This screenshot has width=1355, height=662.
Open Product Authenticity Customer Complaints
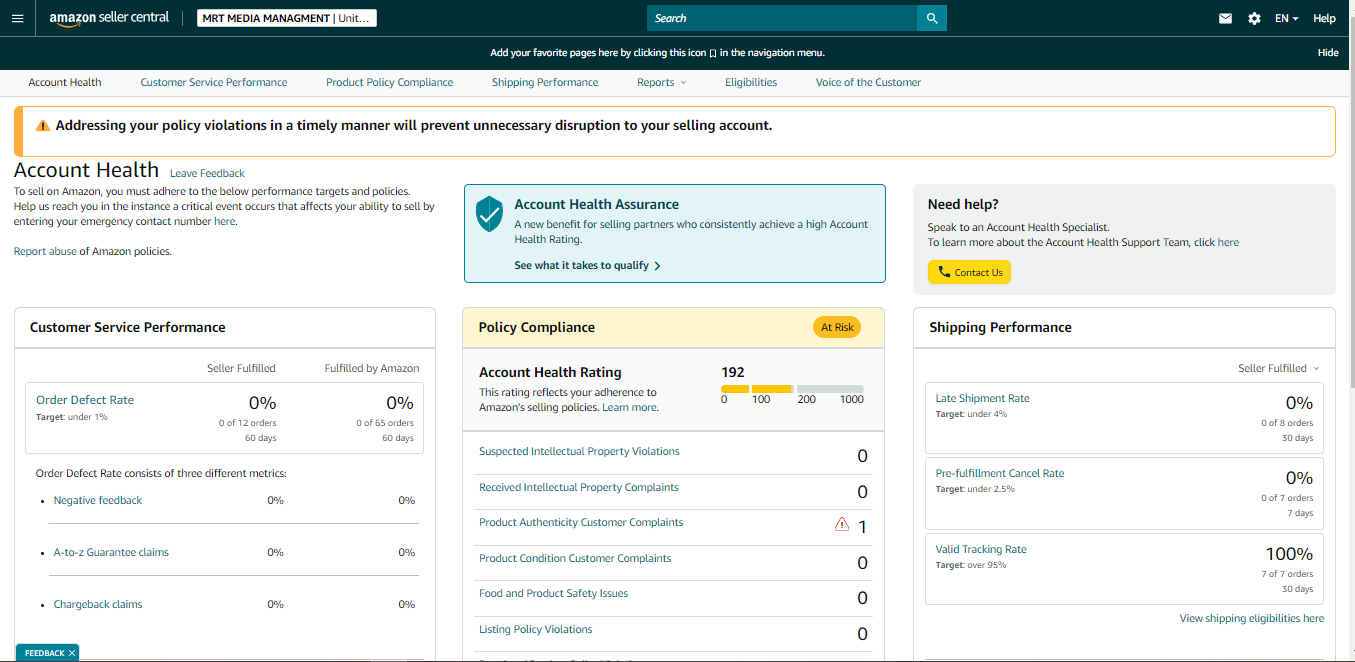(581, 522)
